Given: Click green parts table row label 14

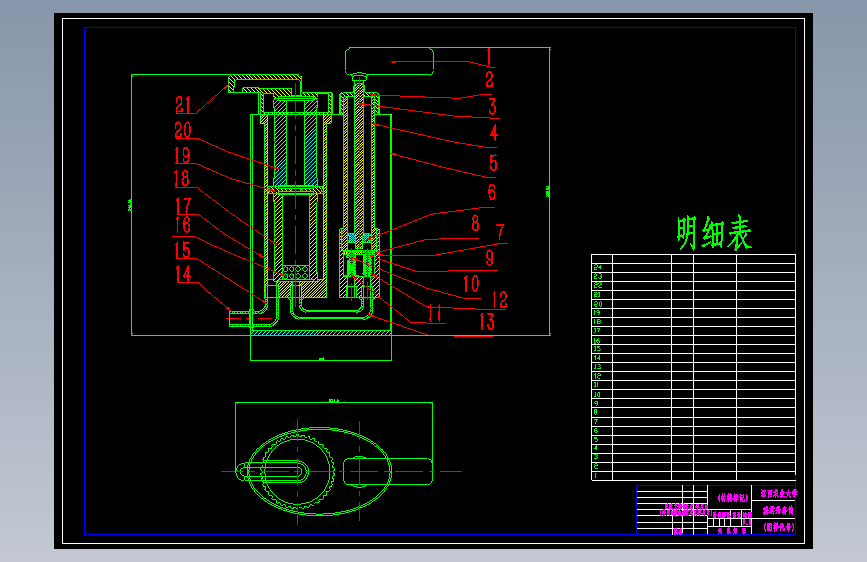Looking at the screenshot, I should click(x=597, y=358).
